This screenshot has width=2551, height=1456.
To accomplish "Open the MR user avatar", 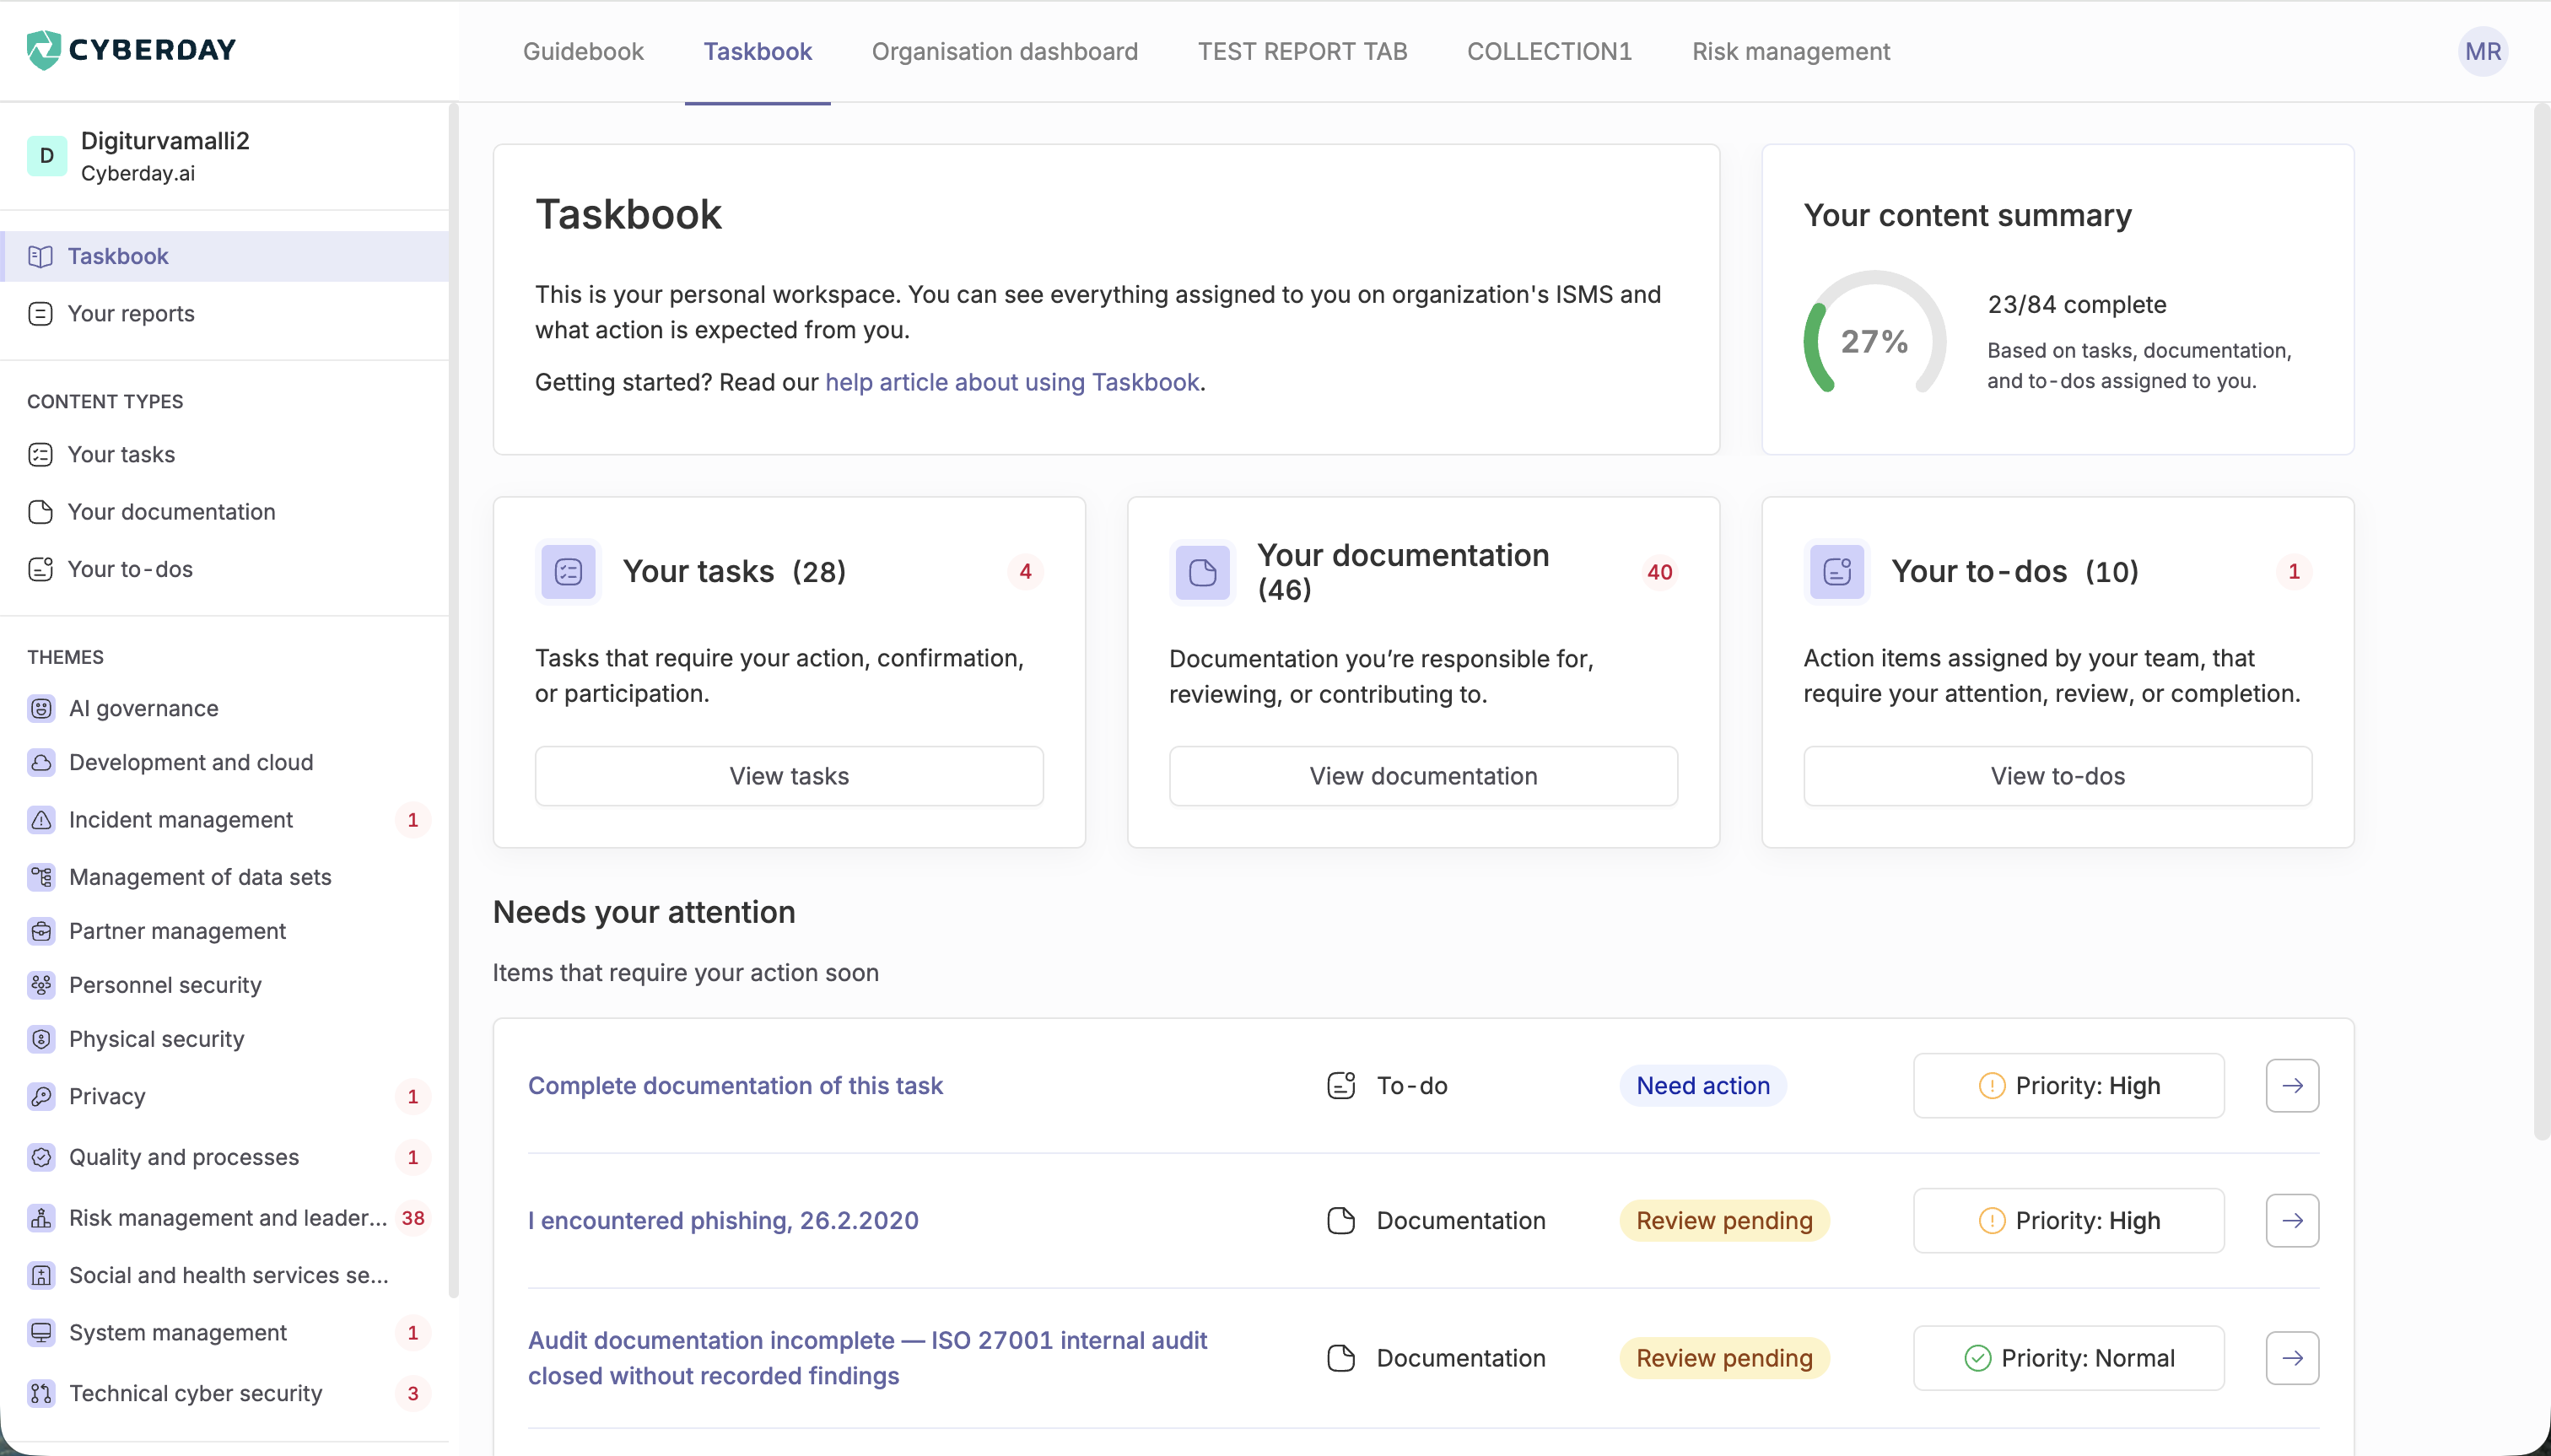I will (2482, 51).
